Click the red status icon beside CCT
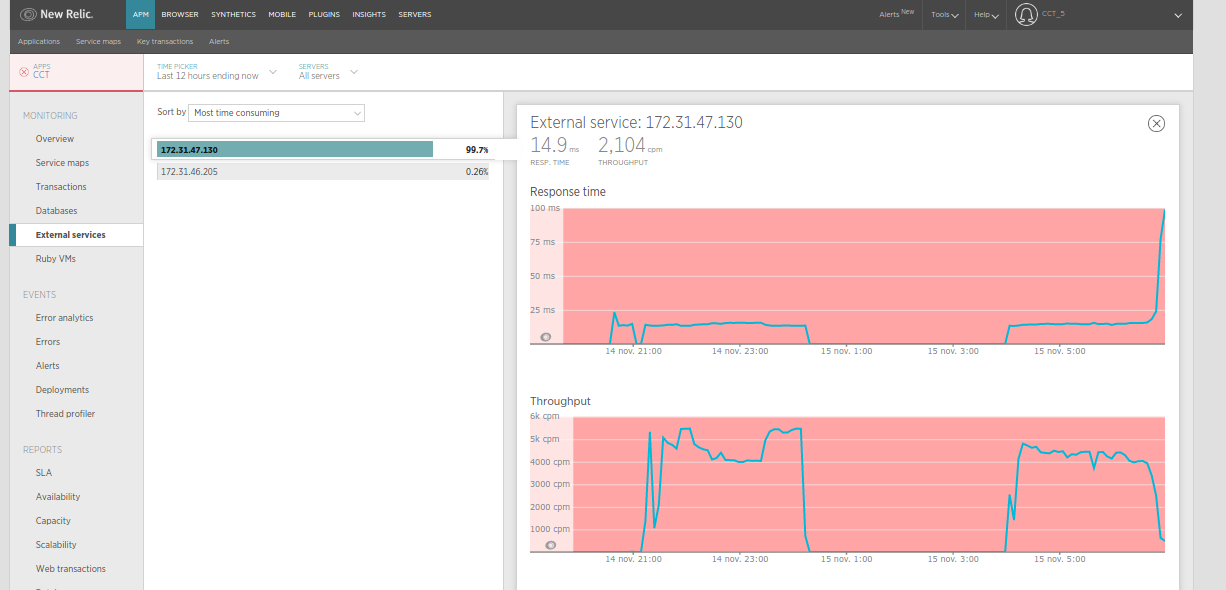This screenshot has width=1226, height=590. pyautogui.click(x=24, y=72)
